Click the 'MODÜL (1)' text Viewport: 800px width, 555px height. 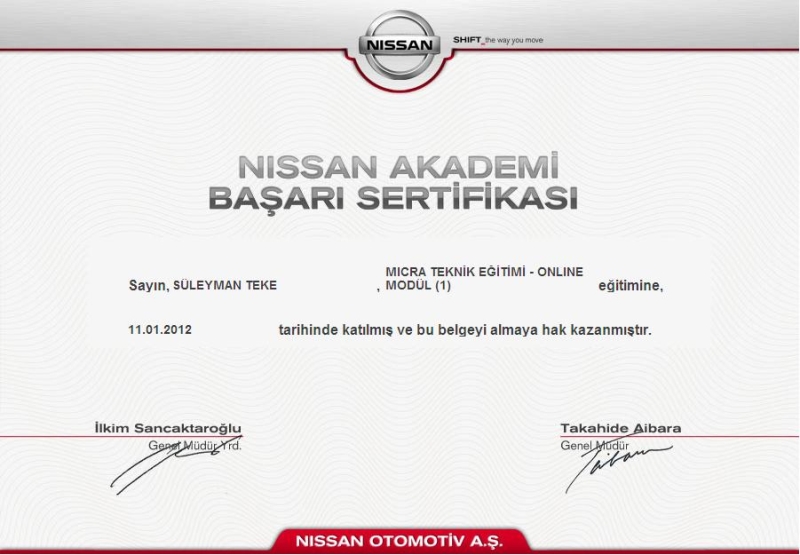[418, 286]
